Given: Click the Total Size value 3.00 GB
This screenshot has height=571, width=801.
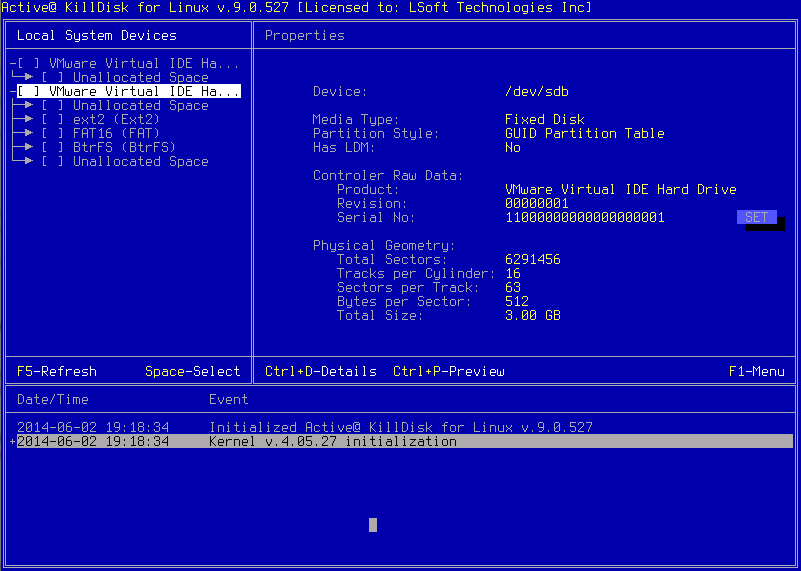Looking at the screenshot, I should (x=533, y=315).
